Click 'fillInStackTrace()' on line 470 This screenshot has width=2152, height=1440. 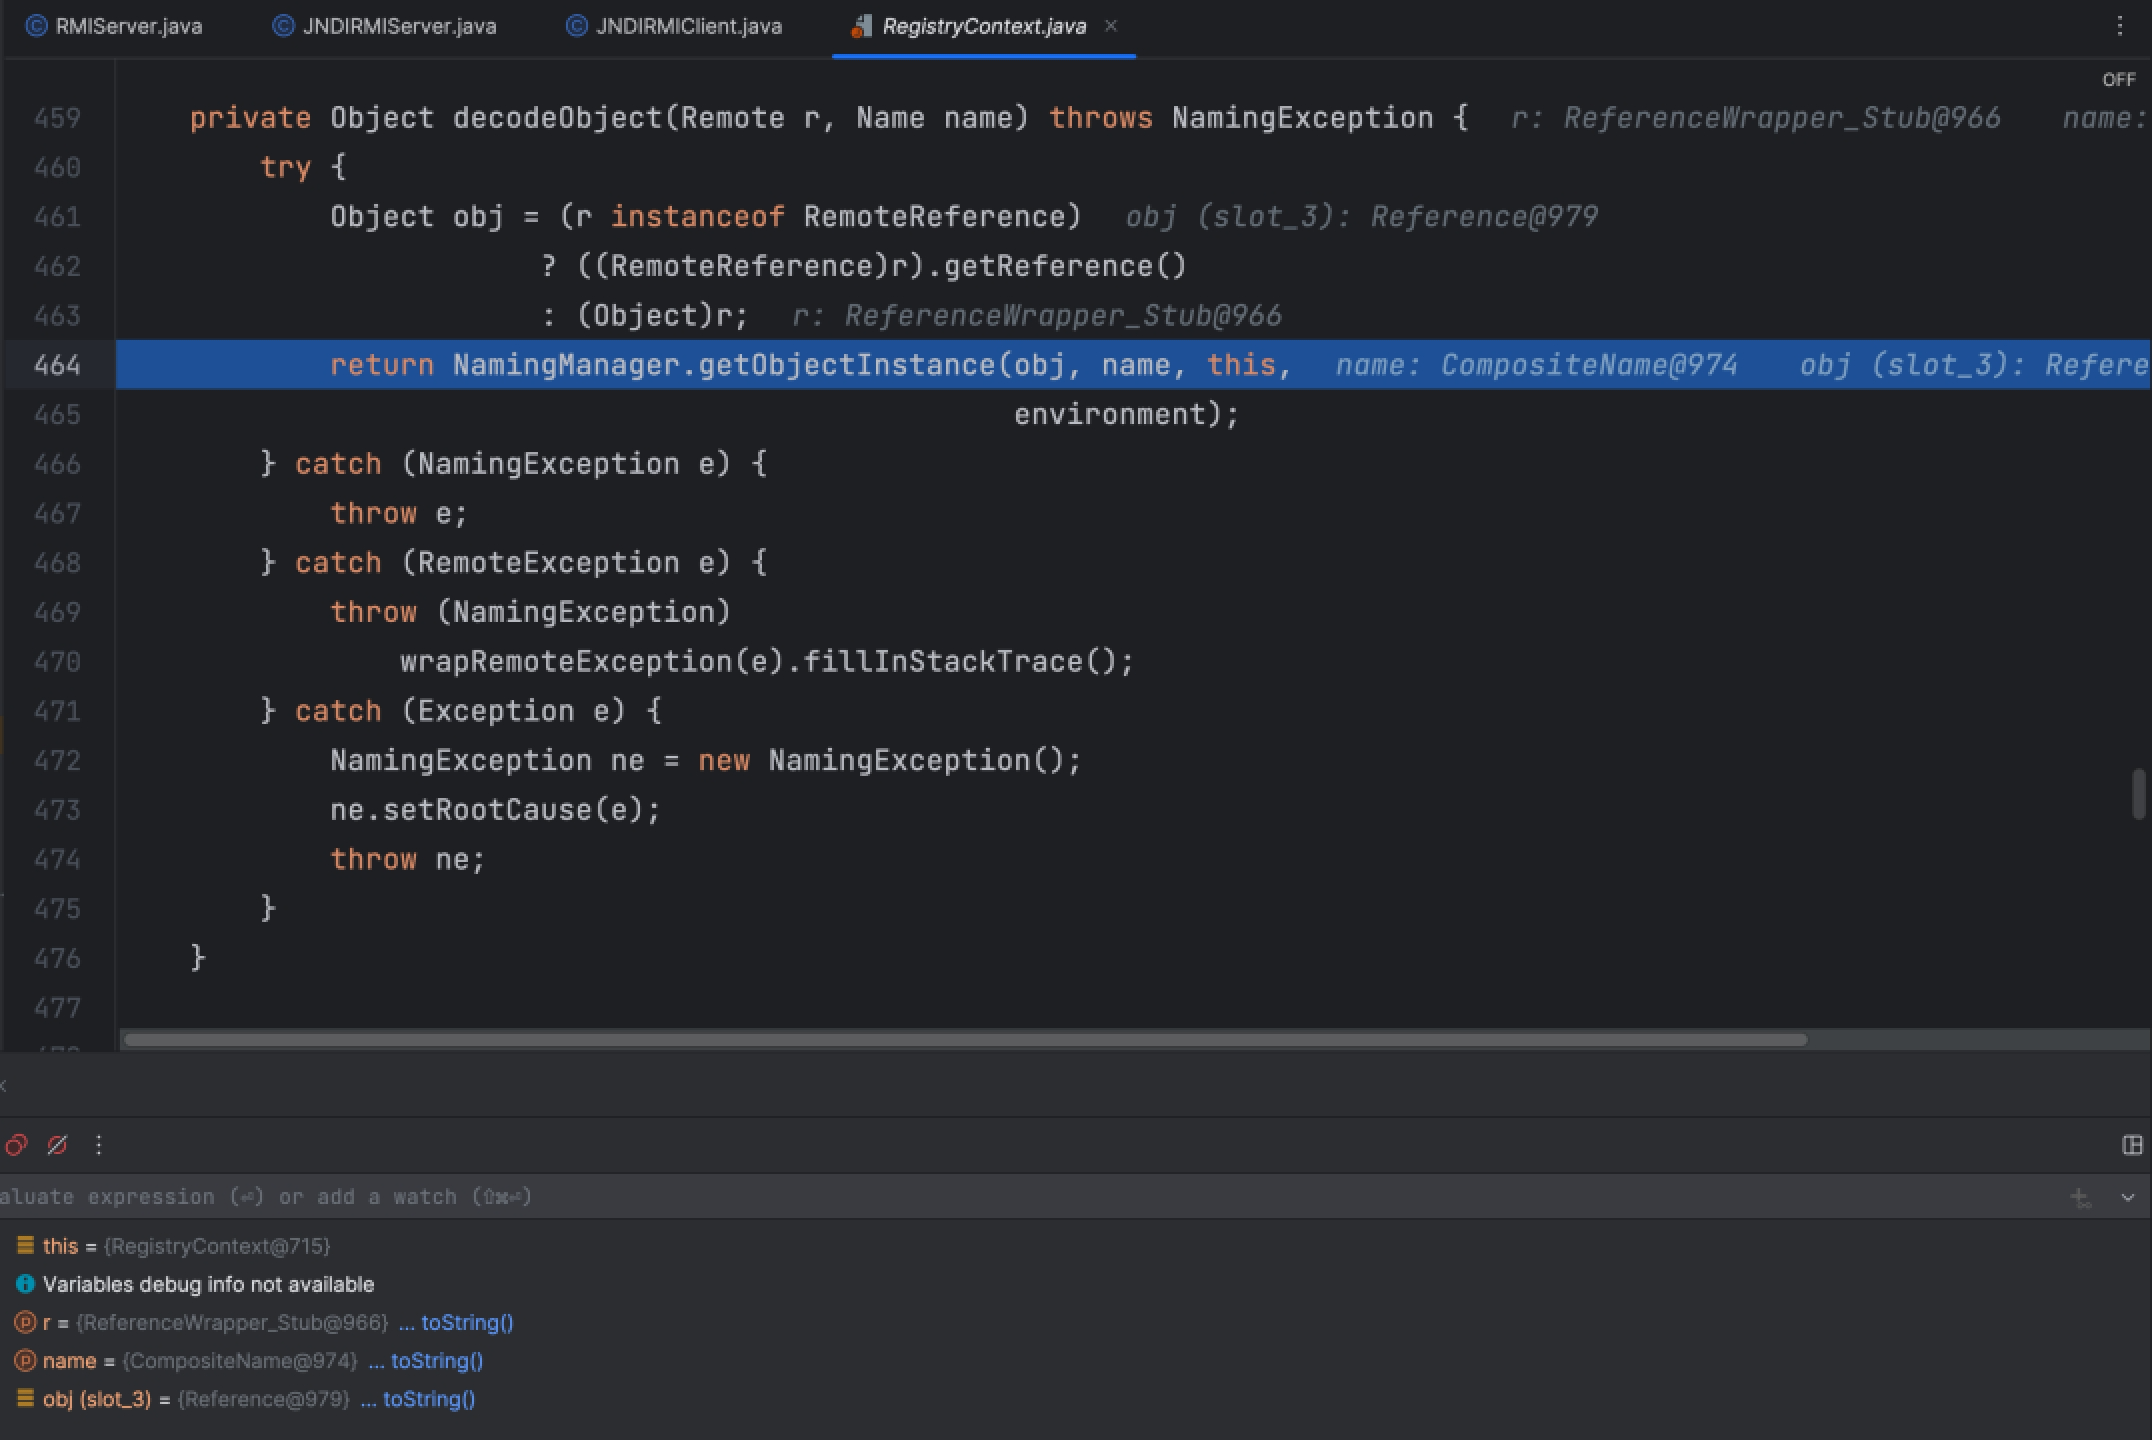tap(958, 662)
